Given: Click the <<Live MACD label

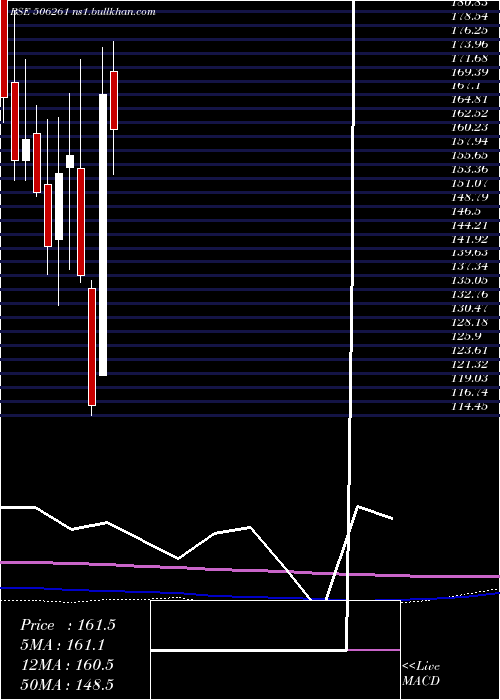Looking at the screenshot, I should click(x=421, y=673).
